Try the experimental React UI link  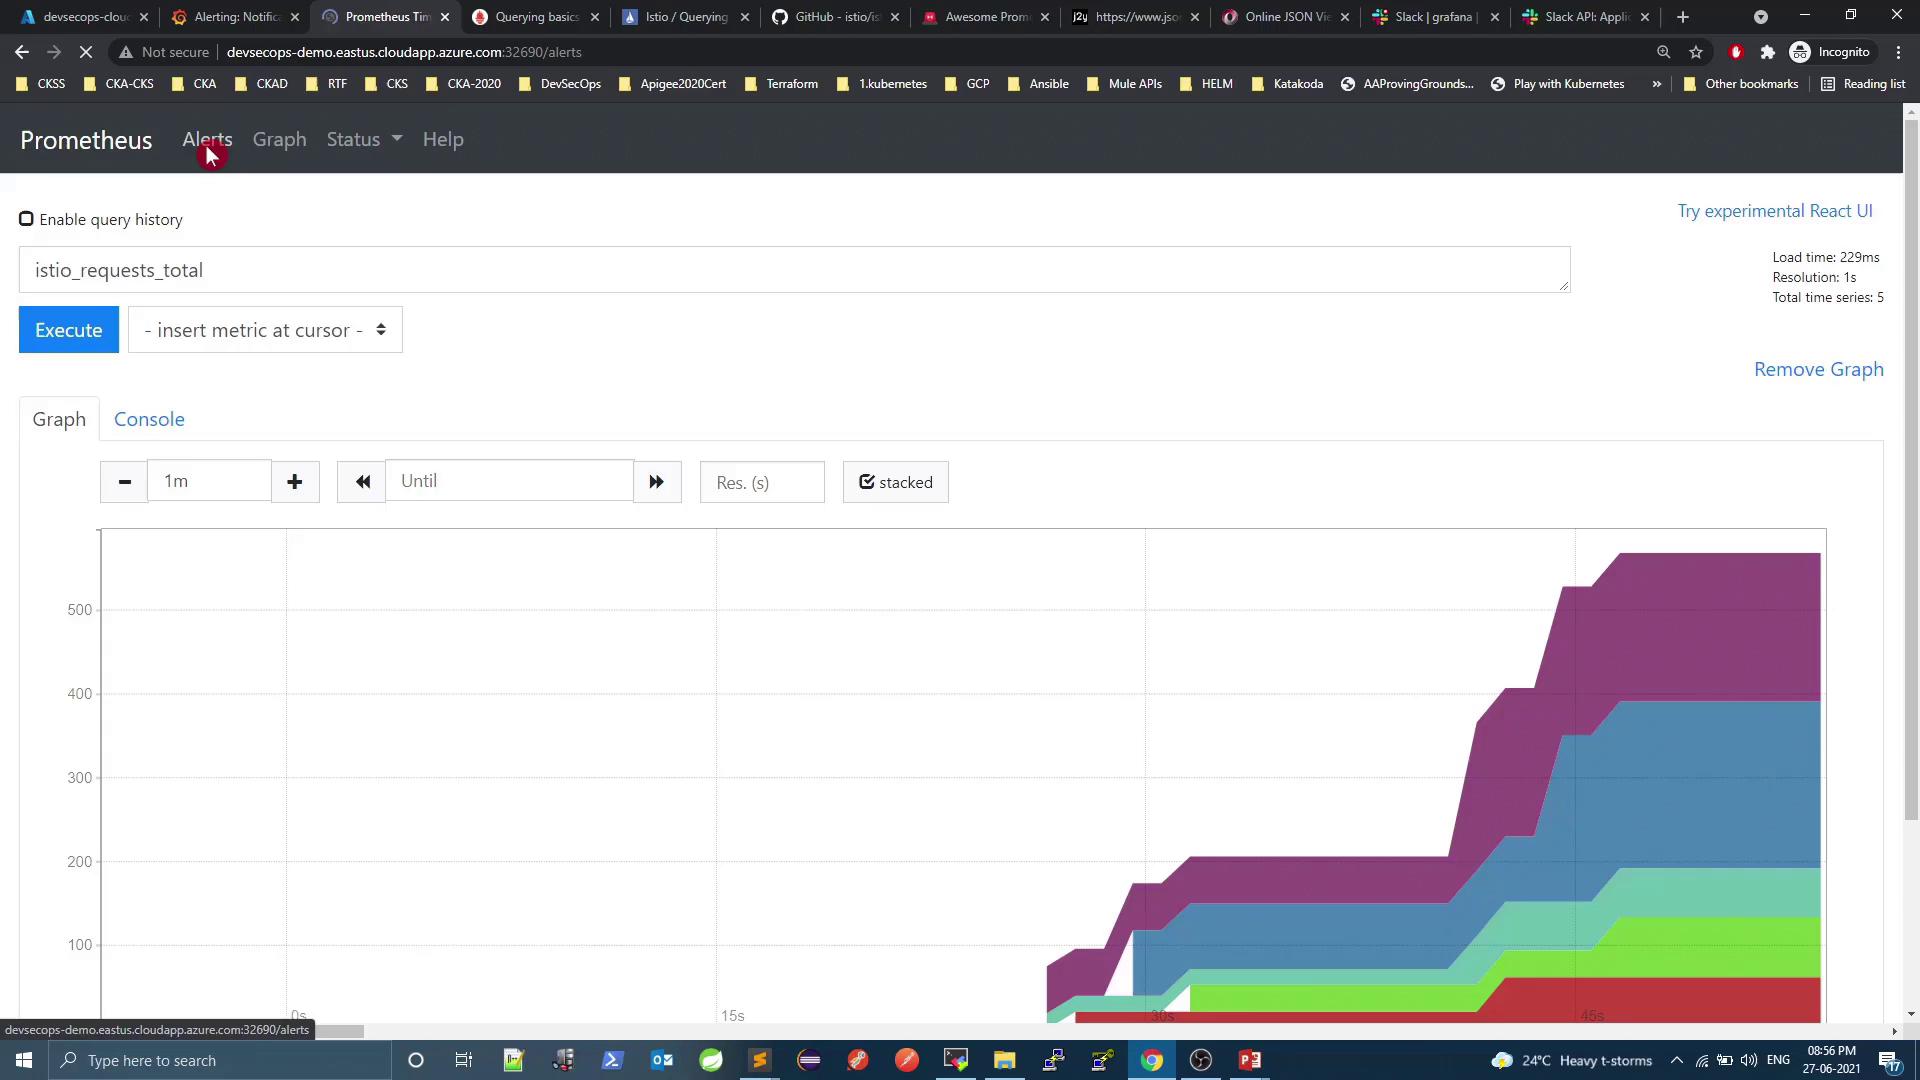pos(1774,211)
